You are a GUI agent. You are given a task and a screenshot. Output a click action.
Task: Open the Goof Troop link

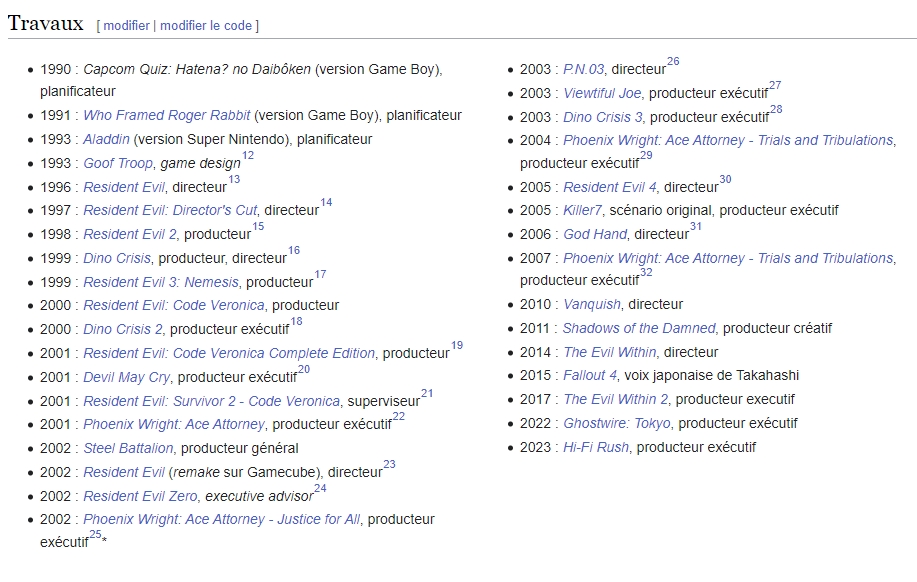(118, 163)
